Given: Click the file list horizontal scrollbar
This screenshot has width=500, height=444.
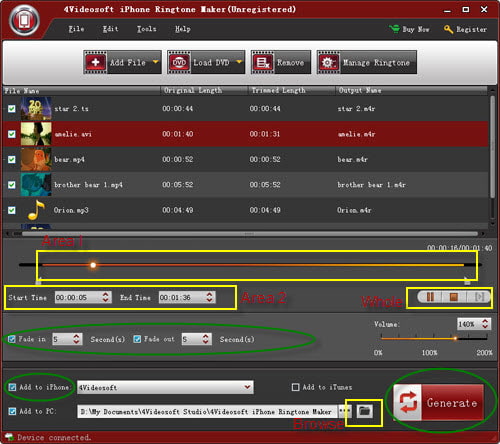Looking at the screenshot, I should (250, 234).
